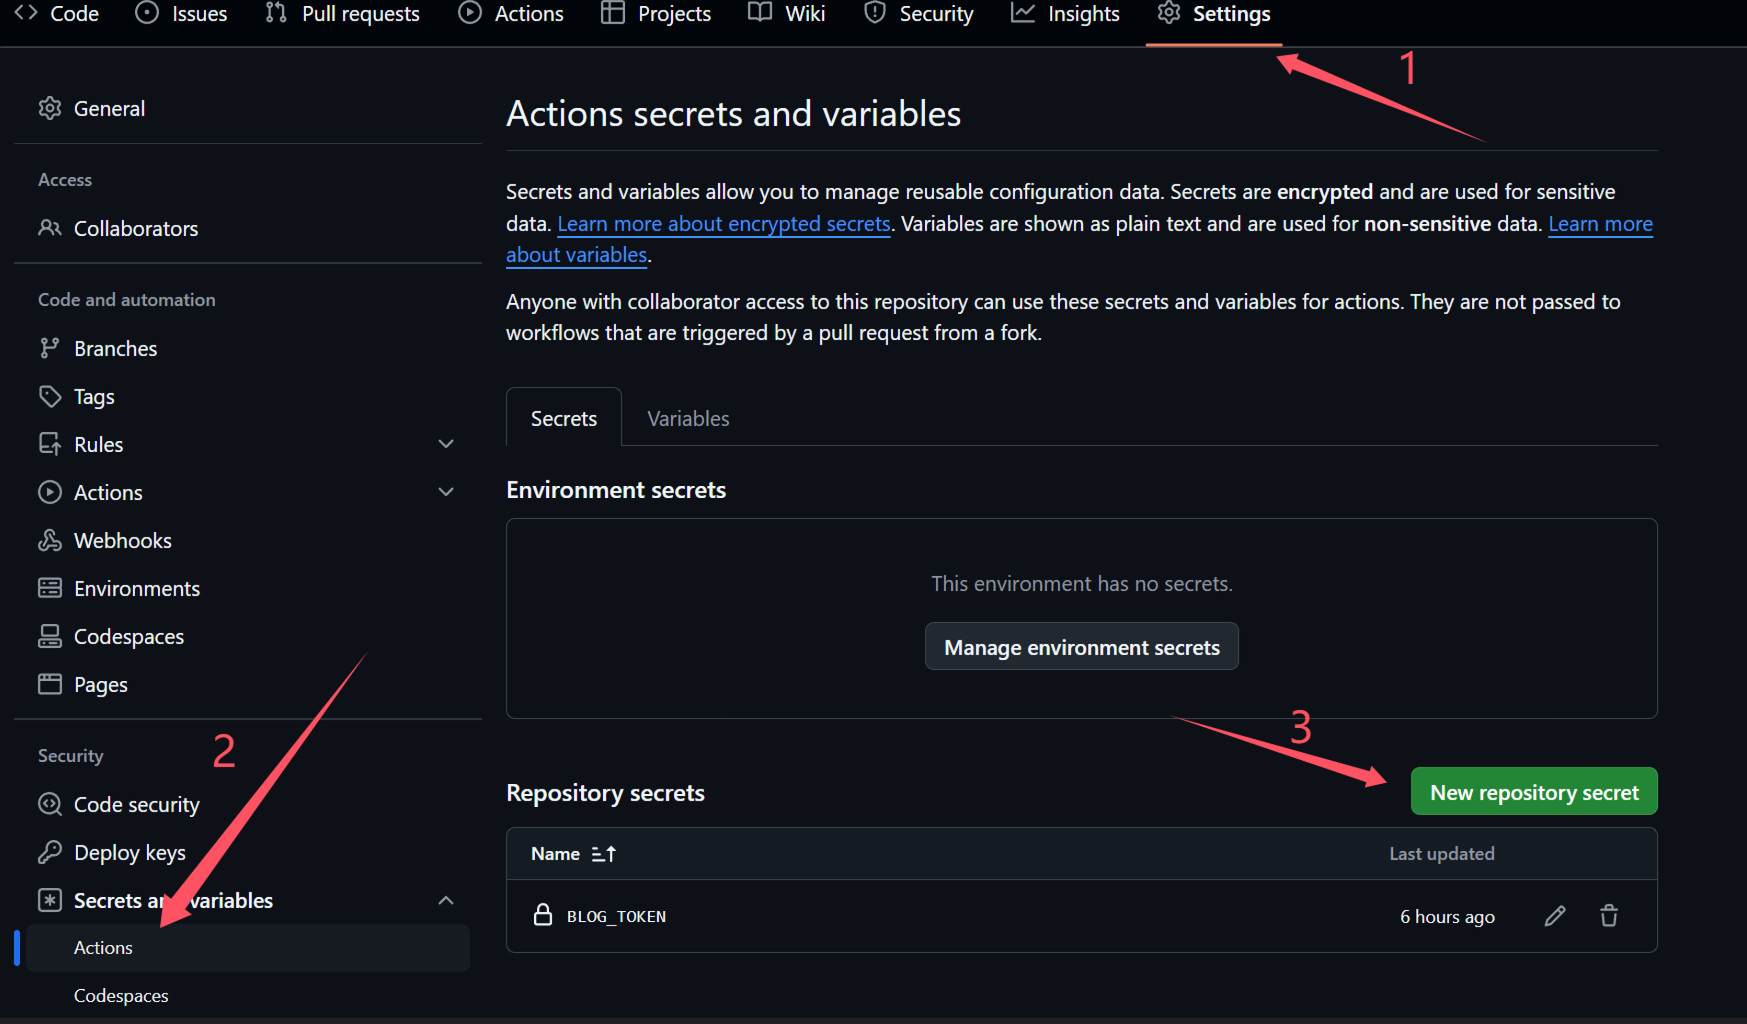
Task: Open the Environments settings page
Action: (137, 589)
